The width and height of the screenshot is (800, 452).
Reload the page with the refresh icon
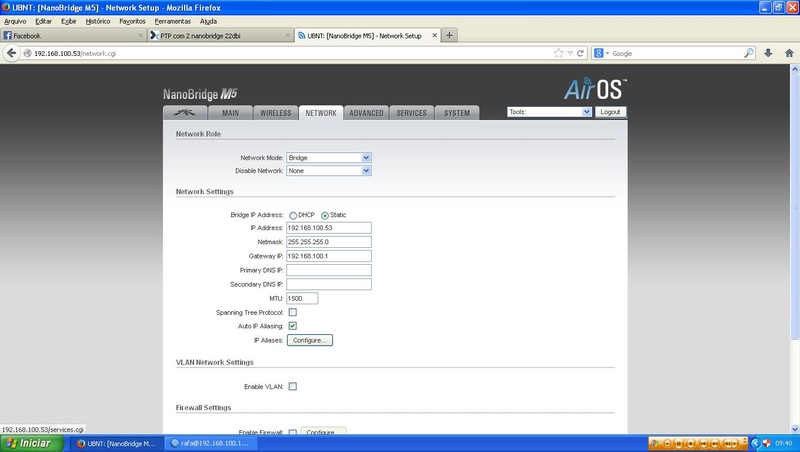[x=580, y=53]
